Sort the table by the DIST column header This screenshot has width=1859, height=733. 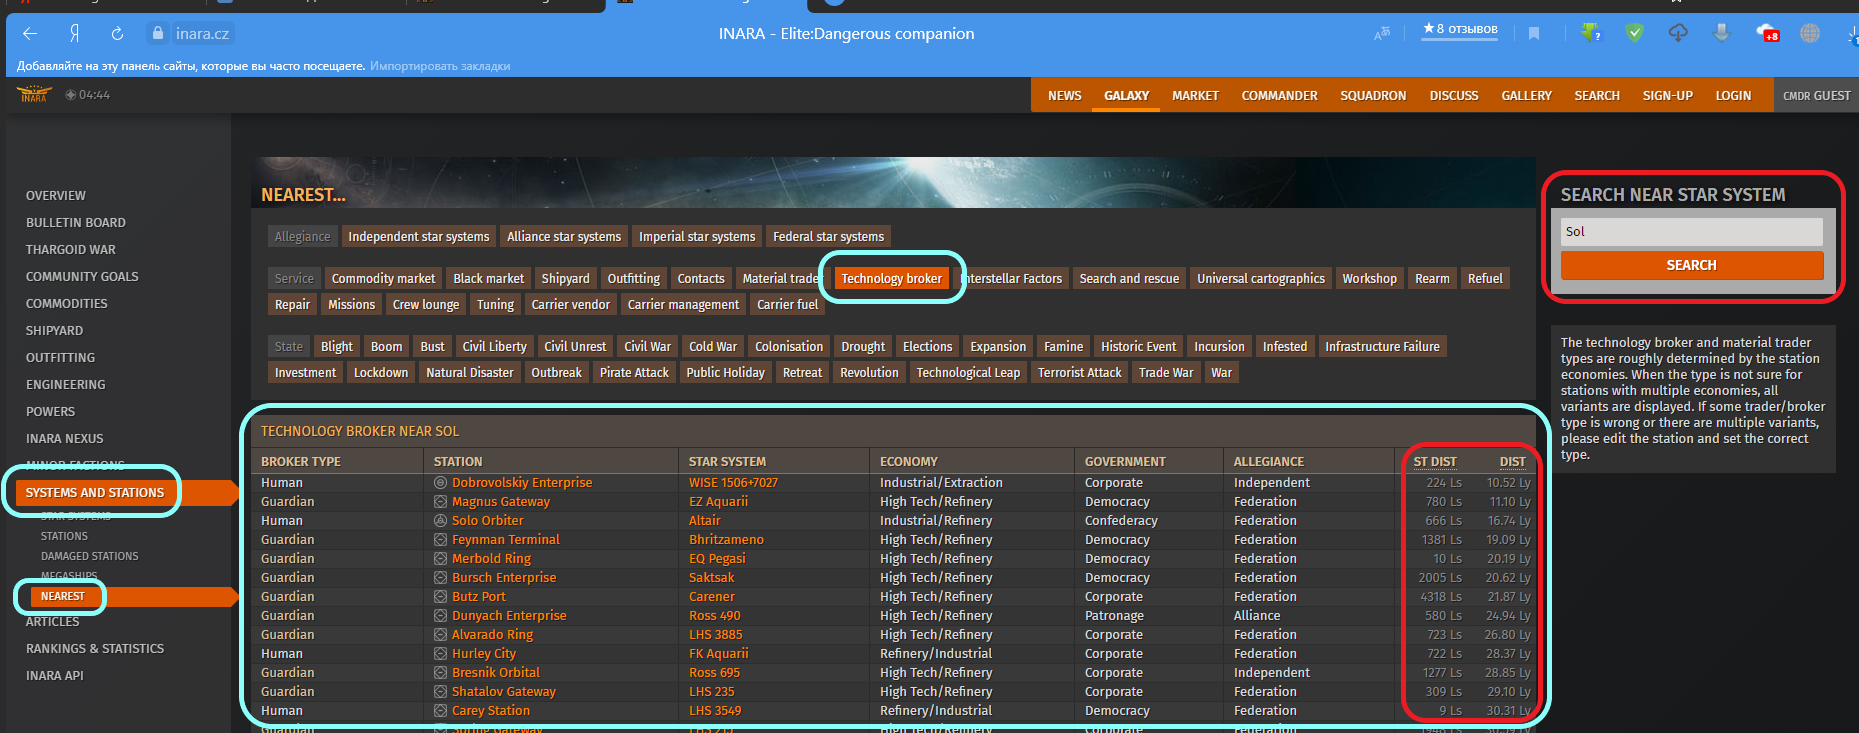point(1512,462)
